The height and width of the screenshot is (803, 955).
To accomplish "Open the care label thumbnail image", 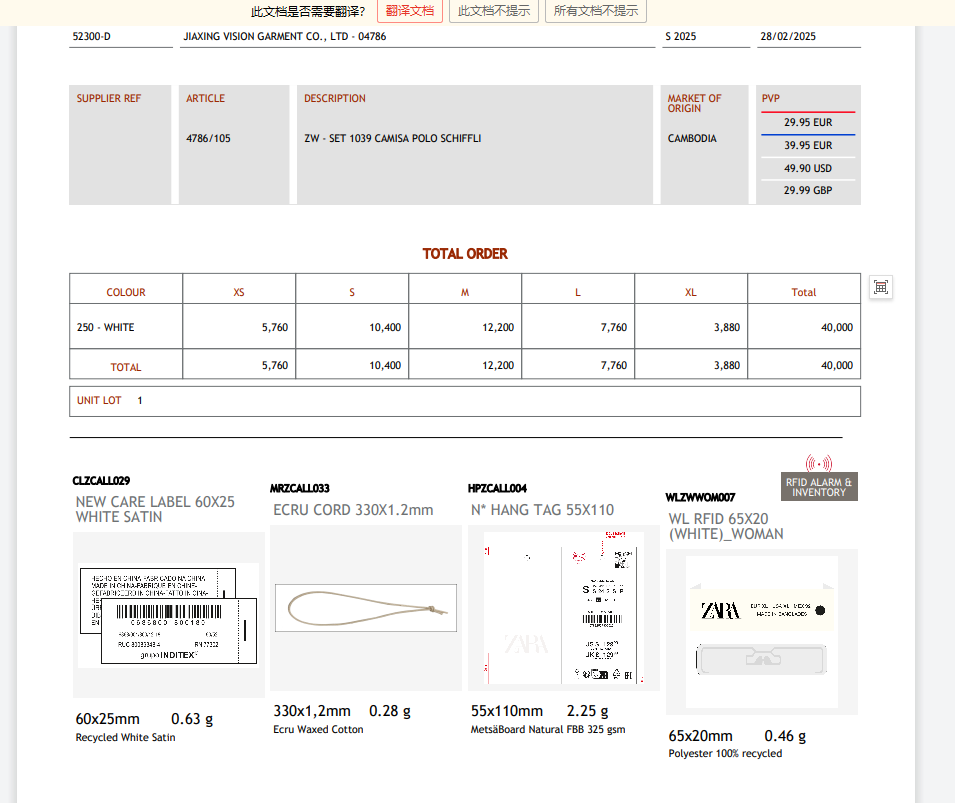I will [168, 615].
